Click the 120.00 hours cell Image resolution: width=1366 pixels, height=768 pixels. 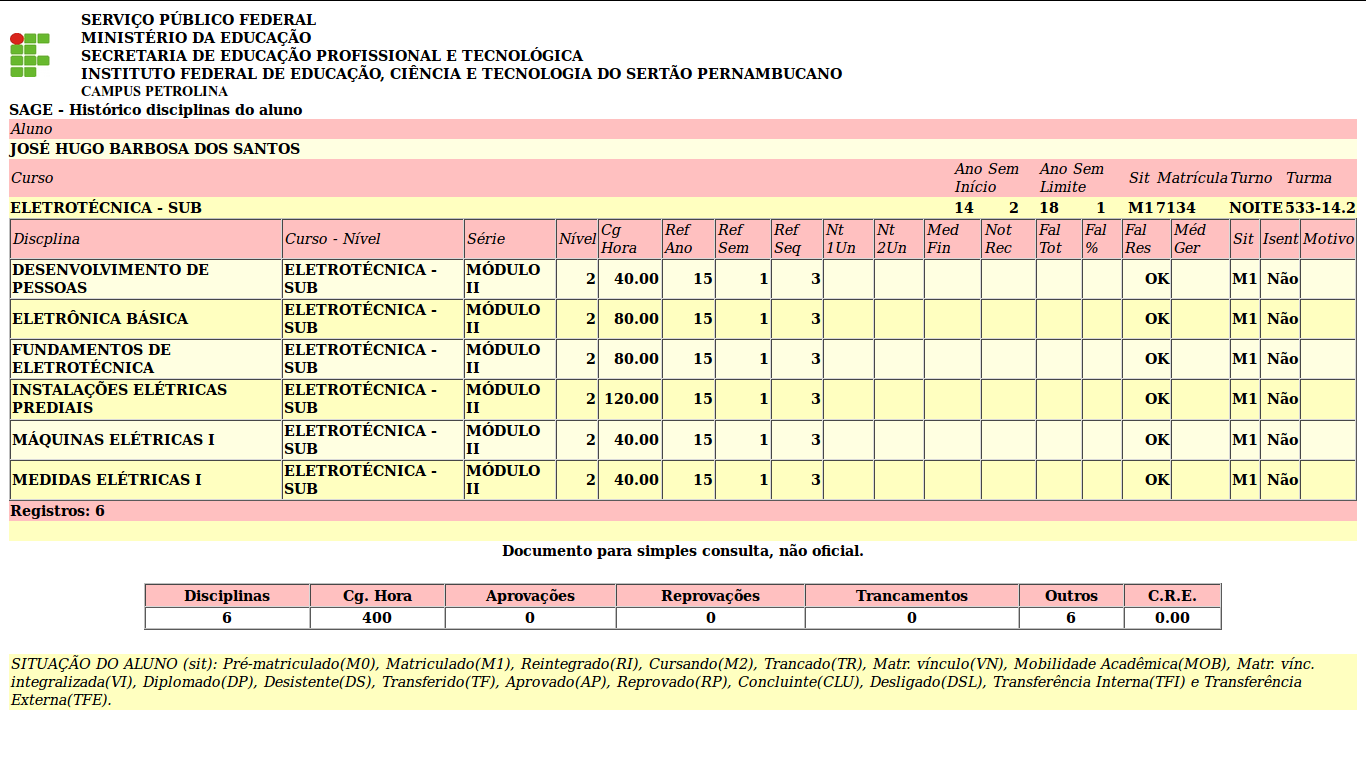[630, 399]
